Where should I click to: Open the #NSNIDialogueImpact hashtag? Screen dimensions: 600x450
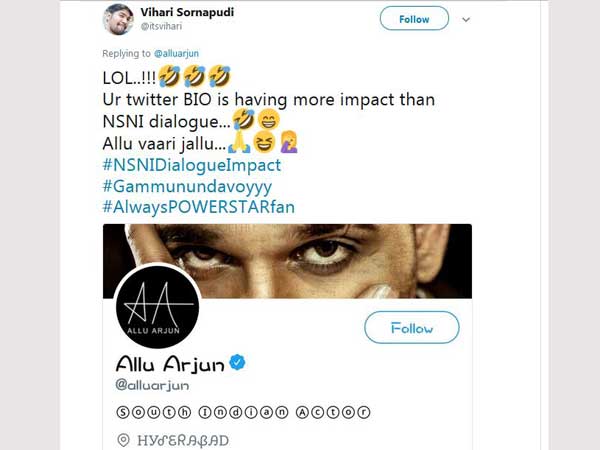(x=192, y=164)
